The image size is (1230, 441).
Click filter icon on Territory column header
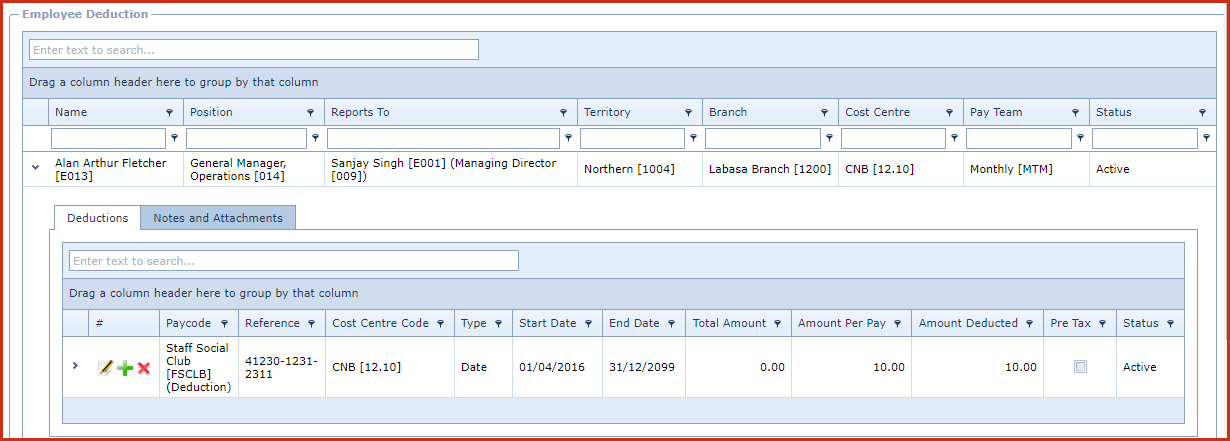pyautogui.click(x=688, y=113)
